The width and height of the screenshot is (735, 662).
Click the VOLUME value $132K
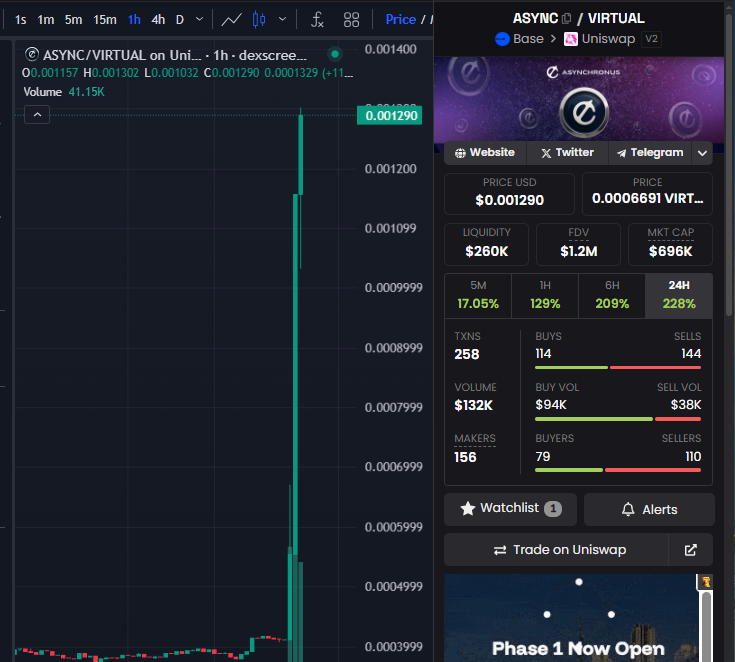473,405
